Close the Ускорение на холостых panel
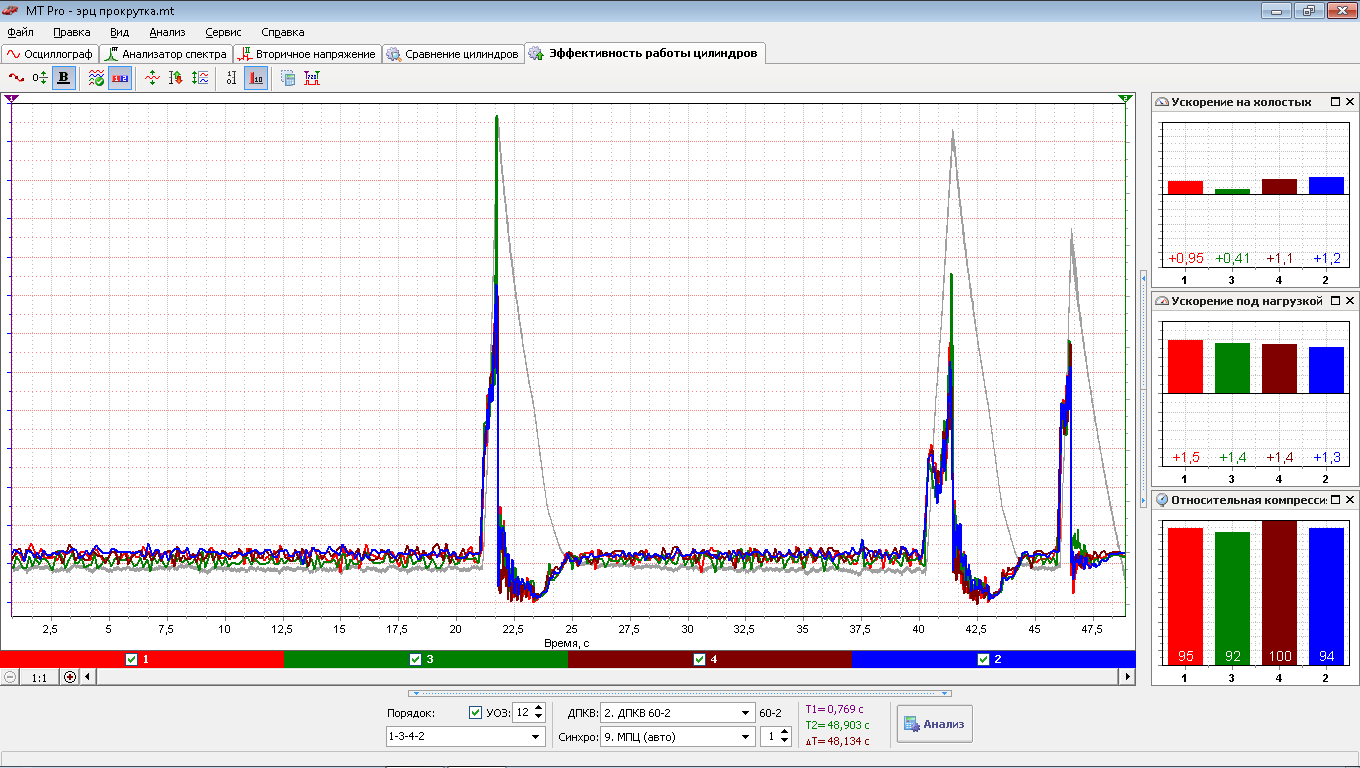The width and height of the screenshot is (1360, 768). pyautogui.click(x=1349, y=102)
